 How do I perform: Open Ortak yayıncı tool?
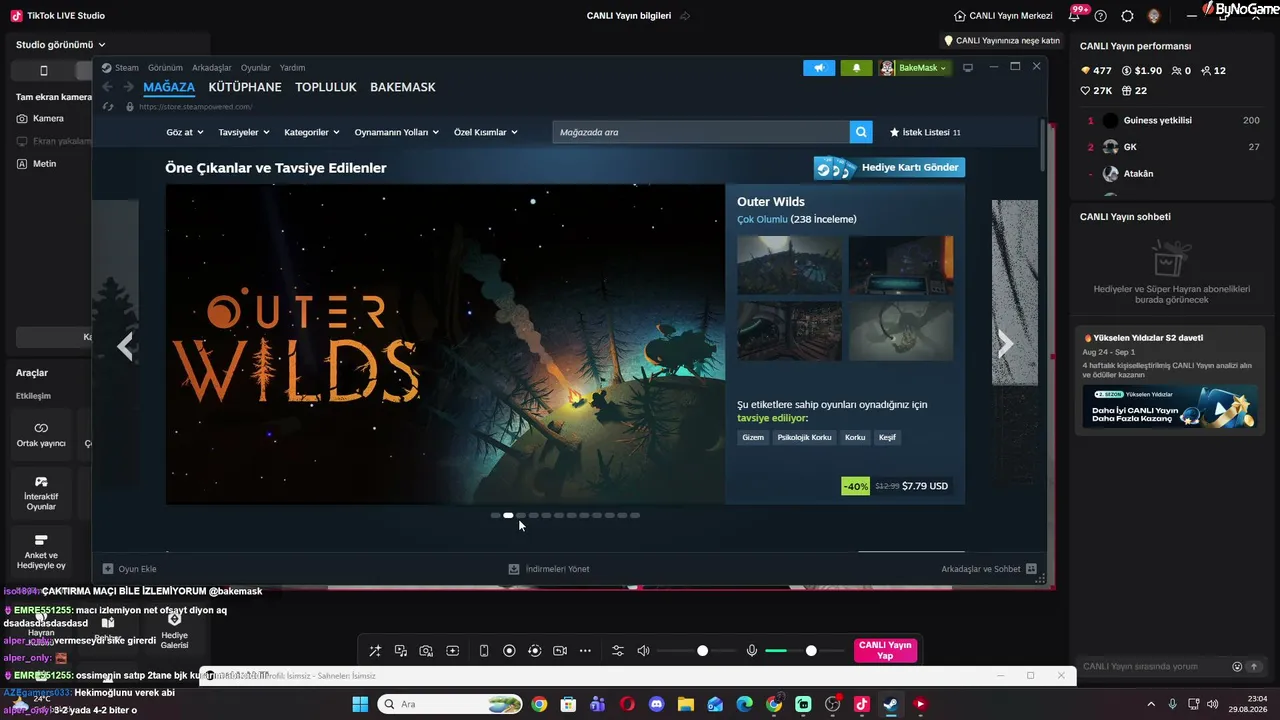tap(41, 435)
